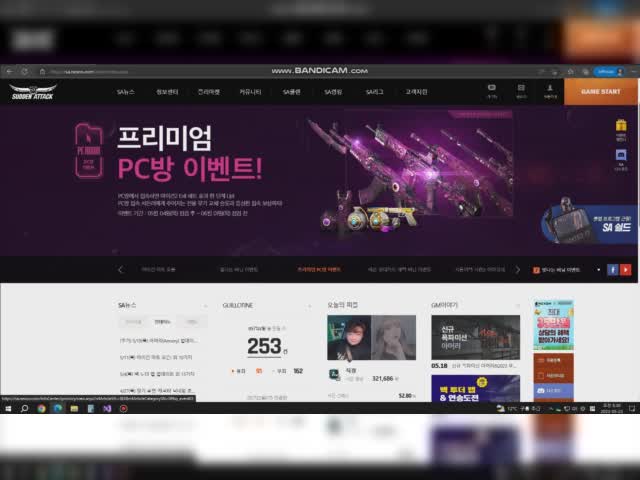Click the premium PC방 event banner
Screen dimensions: 640x480
pos(294,180)
